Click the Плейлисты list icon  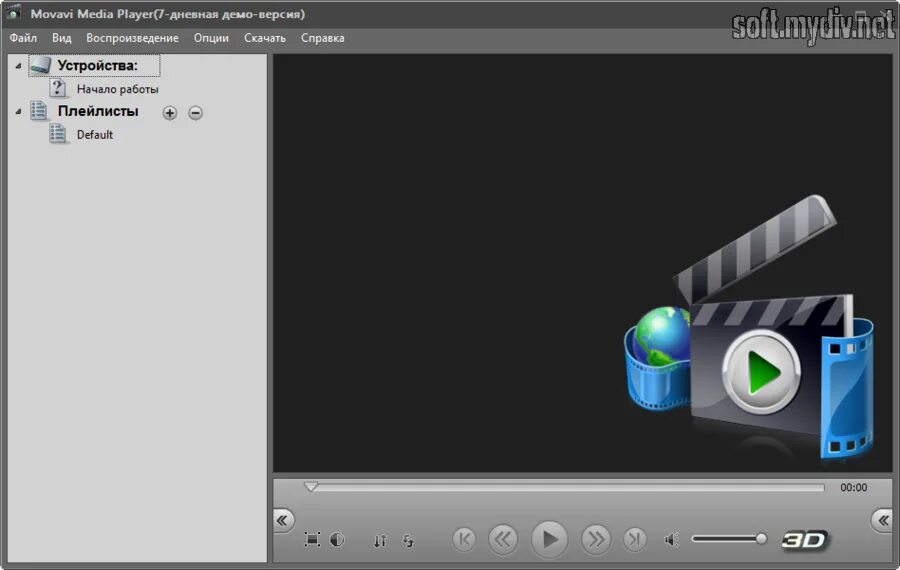click(38, 110)
